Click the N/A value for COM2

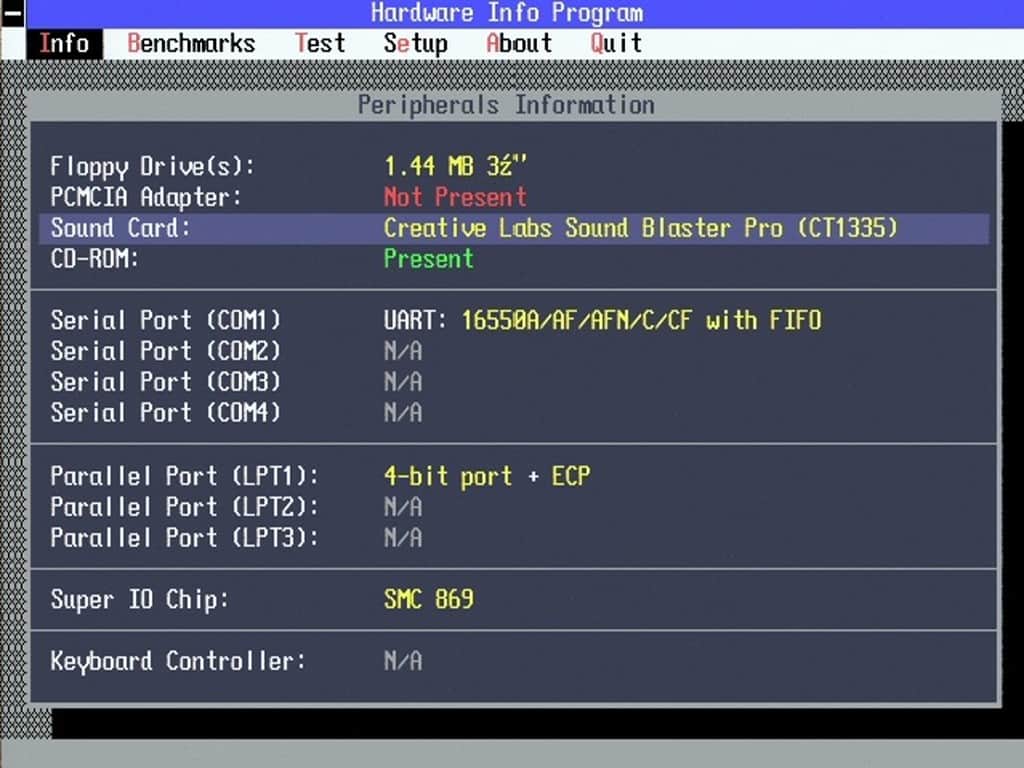(x=403, y=351)
